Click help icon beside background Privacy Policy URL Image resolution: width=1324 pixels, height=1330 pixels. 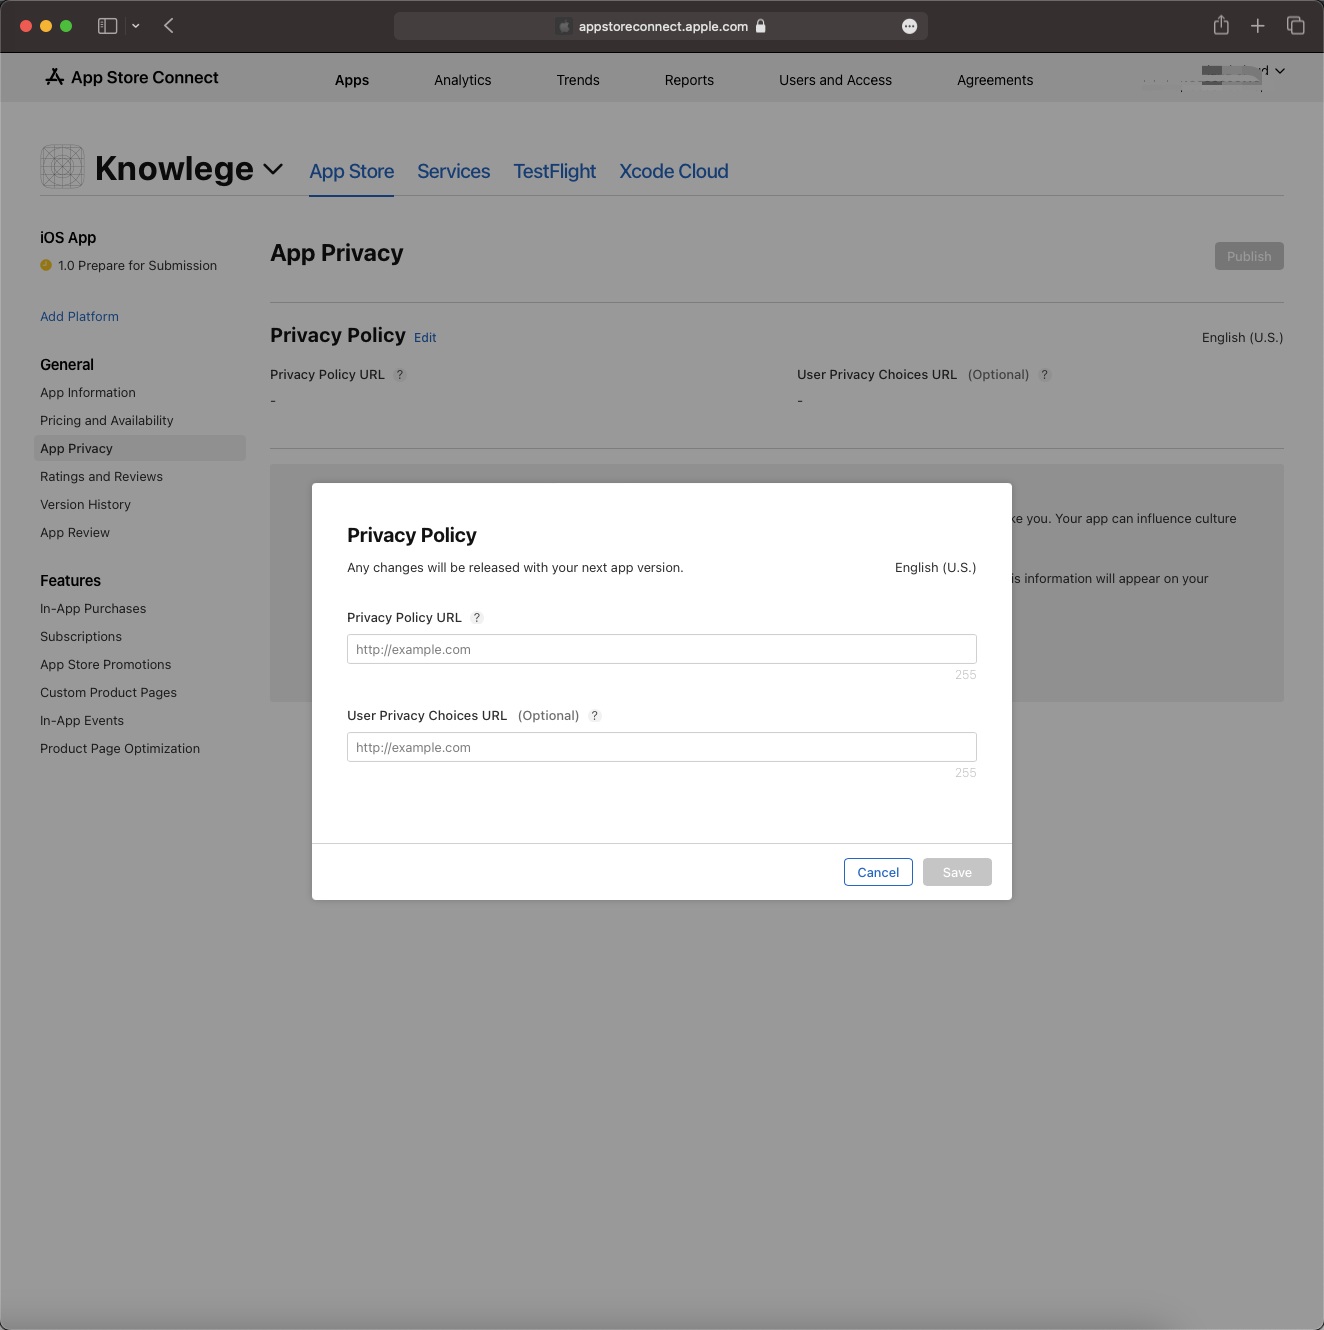(400, 375)
